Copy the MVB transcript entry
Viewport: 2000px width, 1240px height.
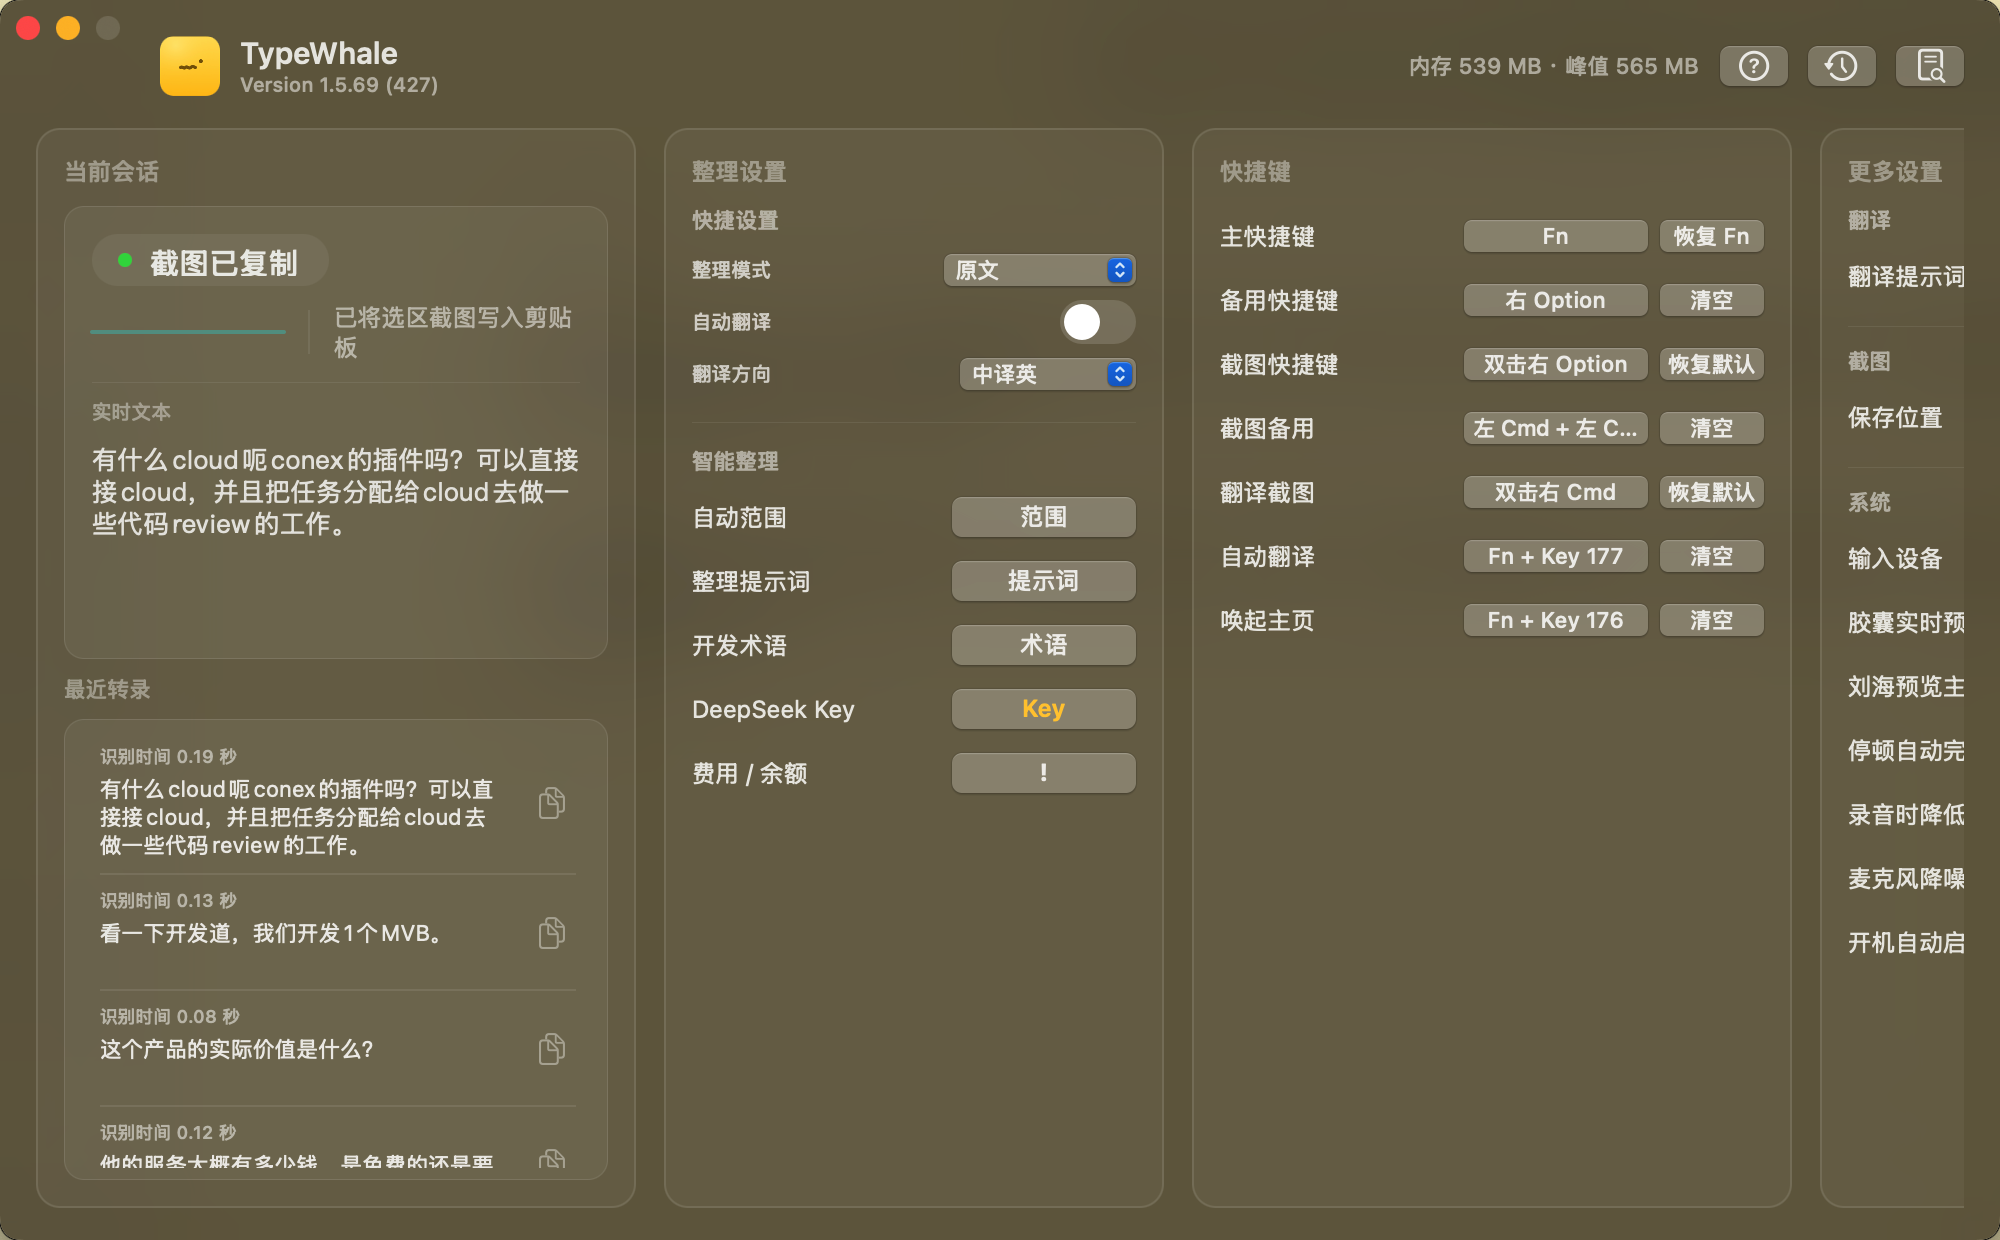tap(552, 932)
